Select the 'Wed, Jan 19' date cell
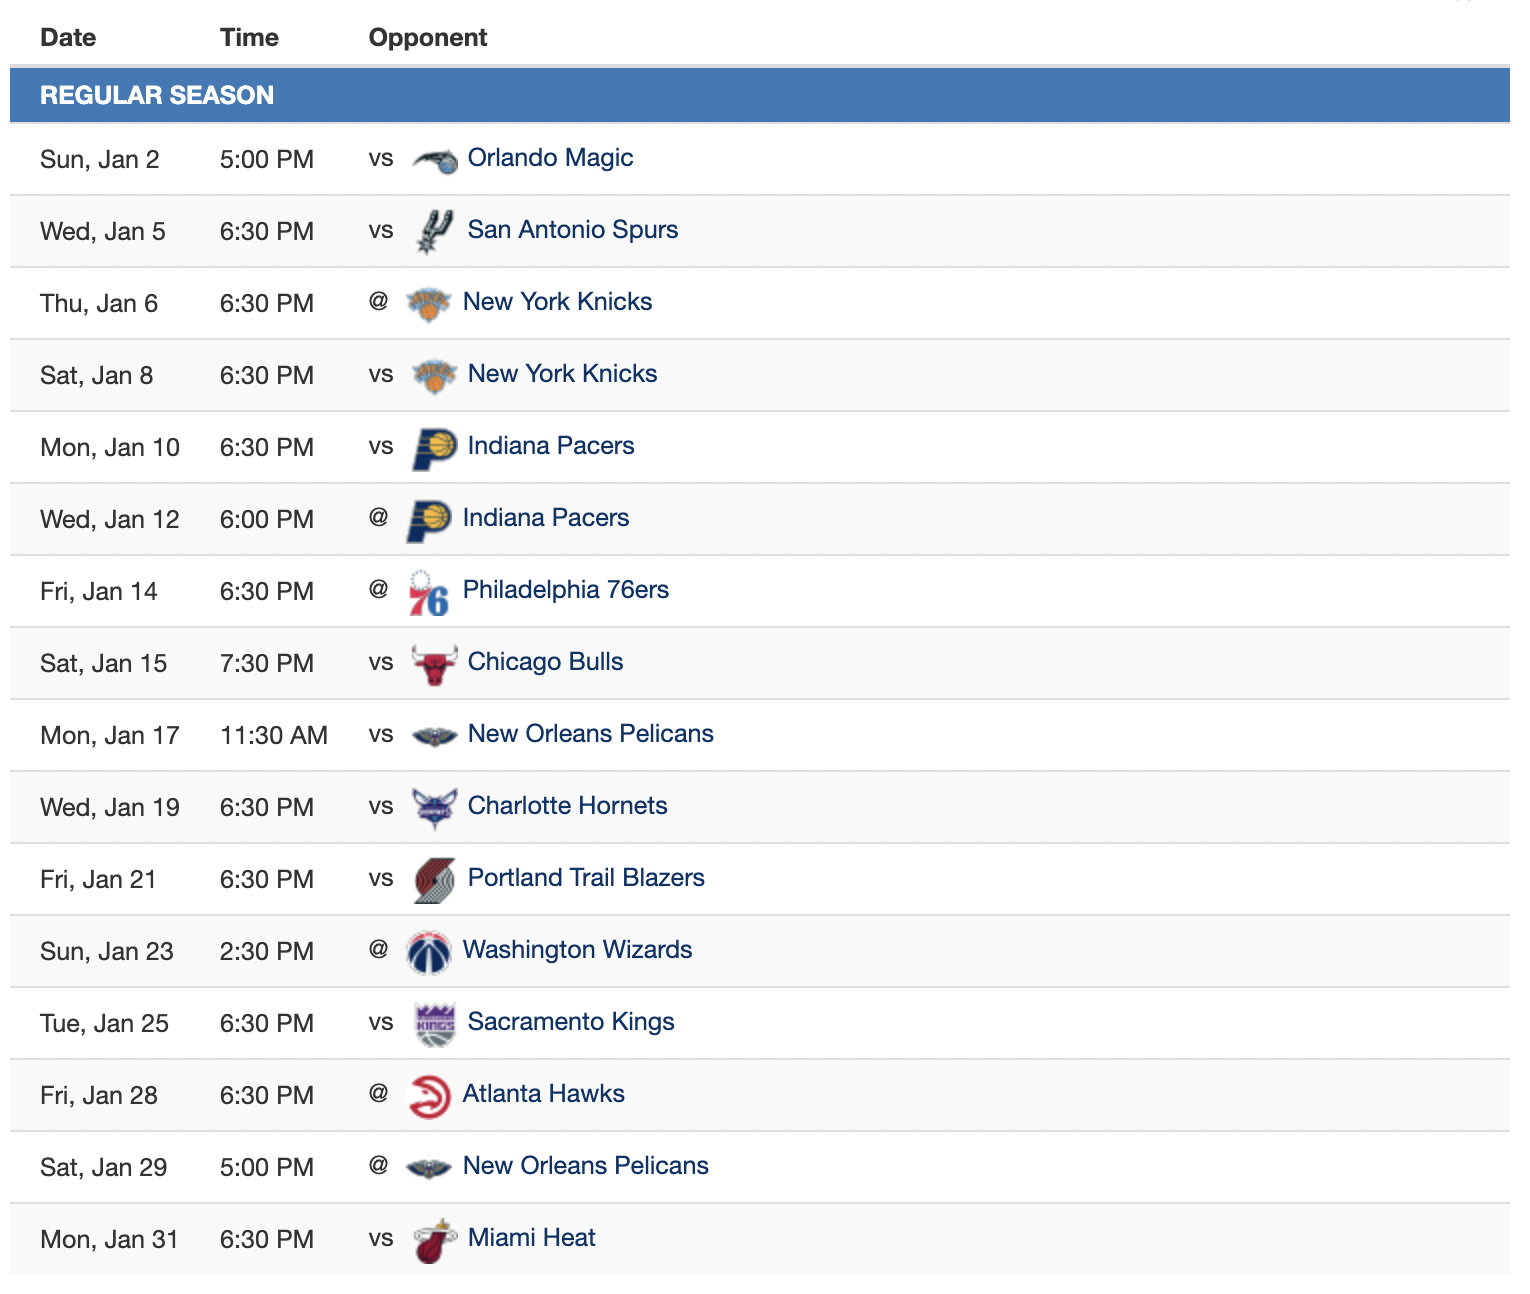This screenshot has height=1294, width=1530. click(110, 808)
